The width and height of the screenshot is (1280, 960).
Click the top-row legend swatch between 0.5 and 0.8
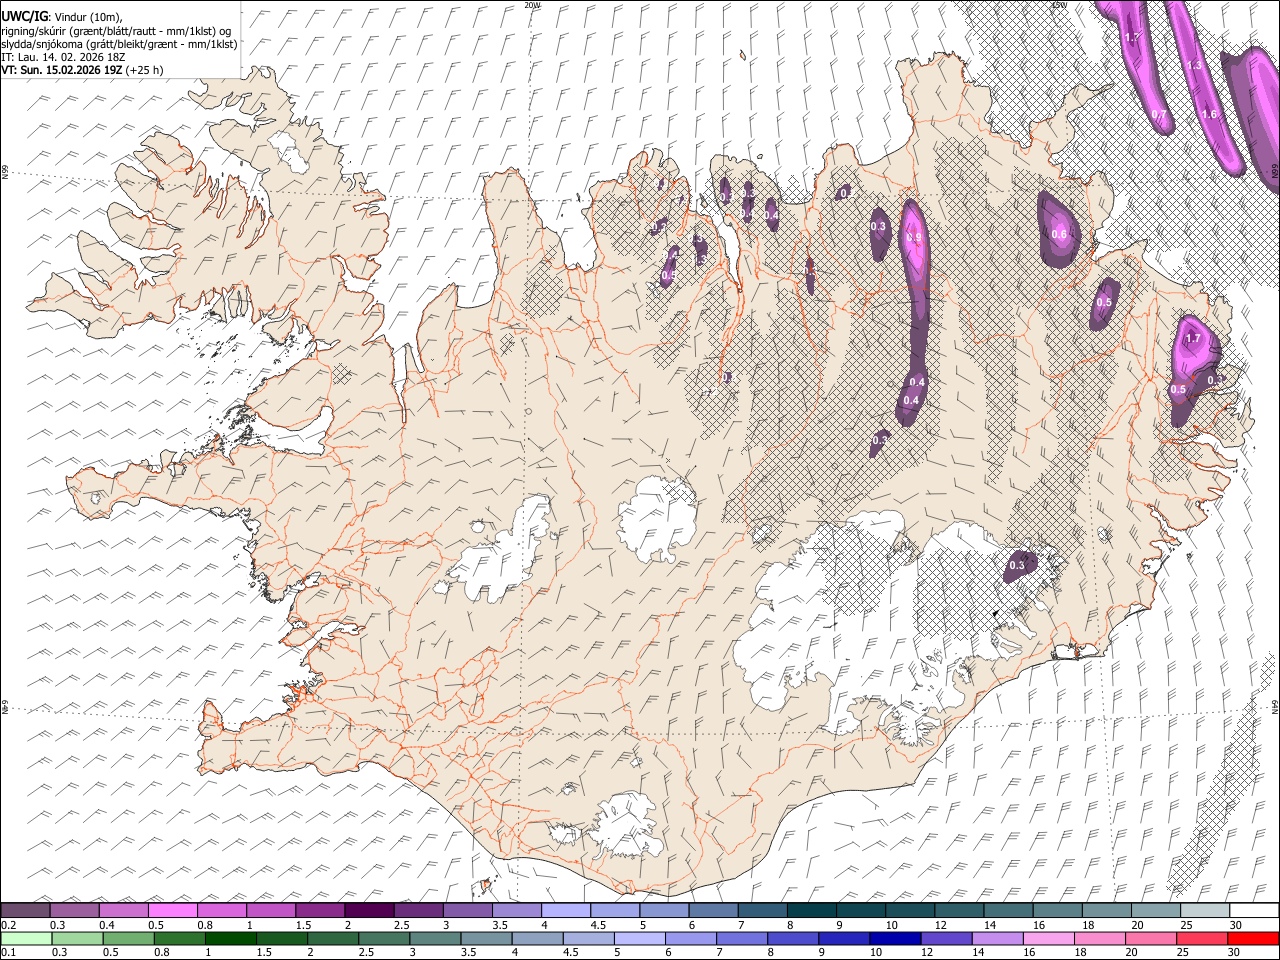tap(173, 911)
